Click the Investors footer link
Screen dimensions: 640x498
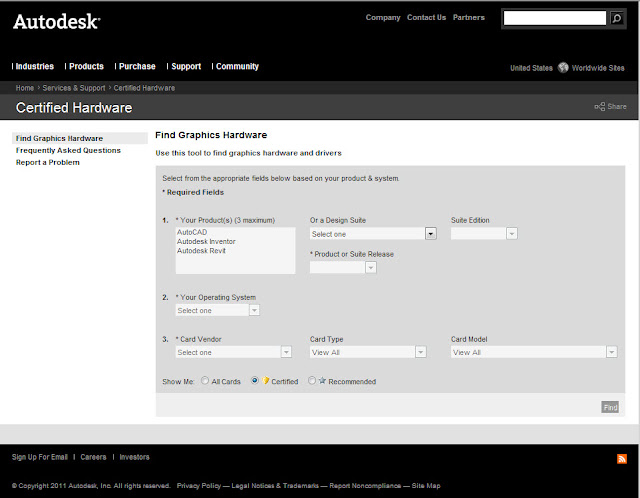(134, 457)
